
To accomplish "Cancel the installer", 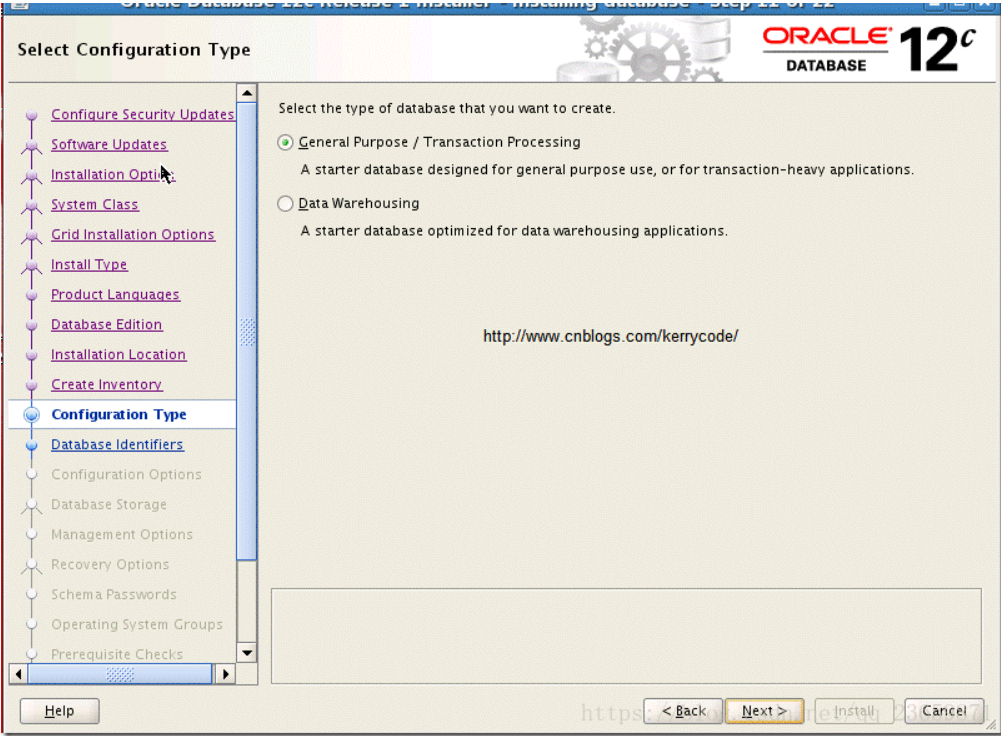I will point(944,710).
